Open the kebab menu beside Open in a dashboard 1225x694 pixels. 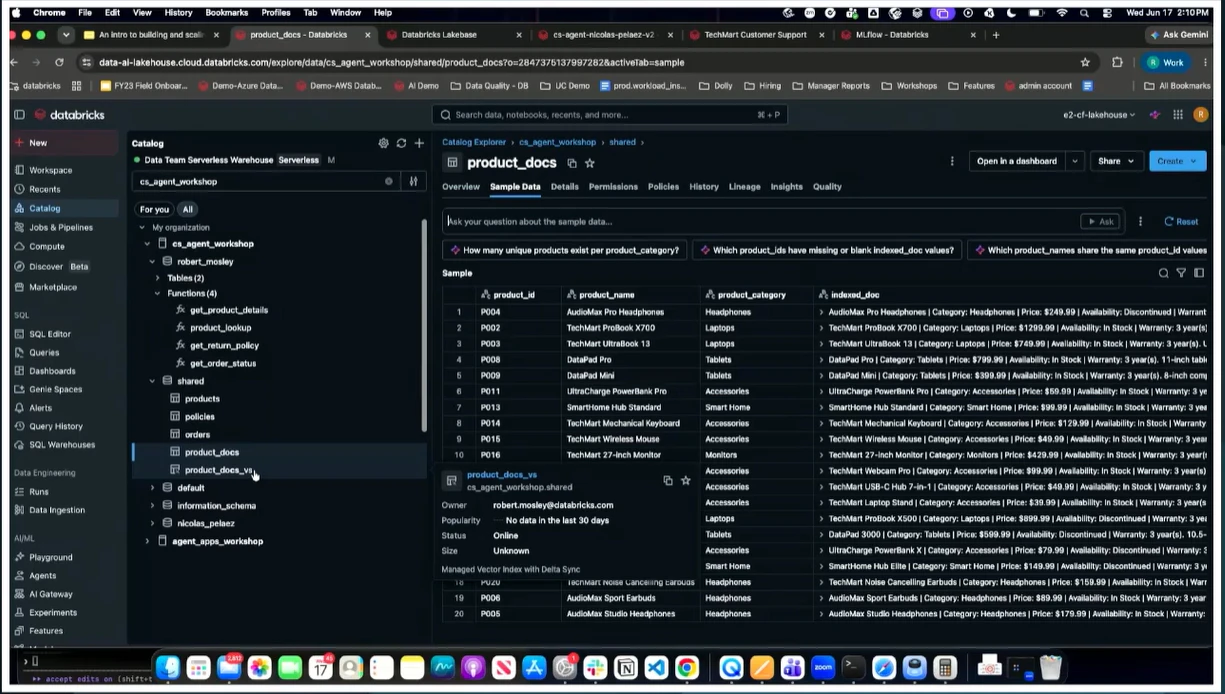pos(952,161)
